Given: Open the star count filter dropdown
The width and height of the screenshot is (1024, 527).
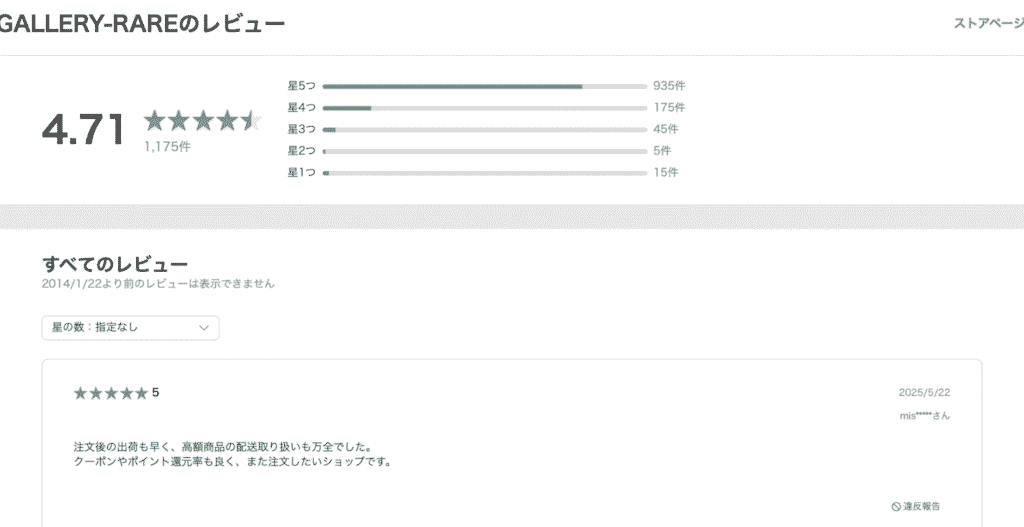Looking at the screenshot, I should point(131,328).
